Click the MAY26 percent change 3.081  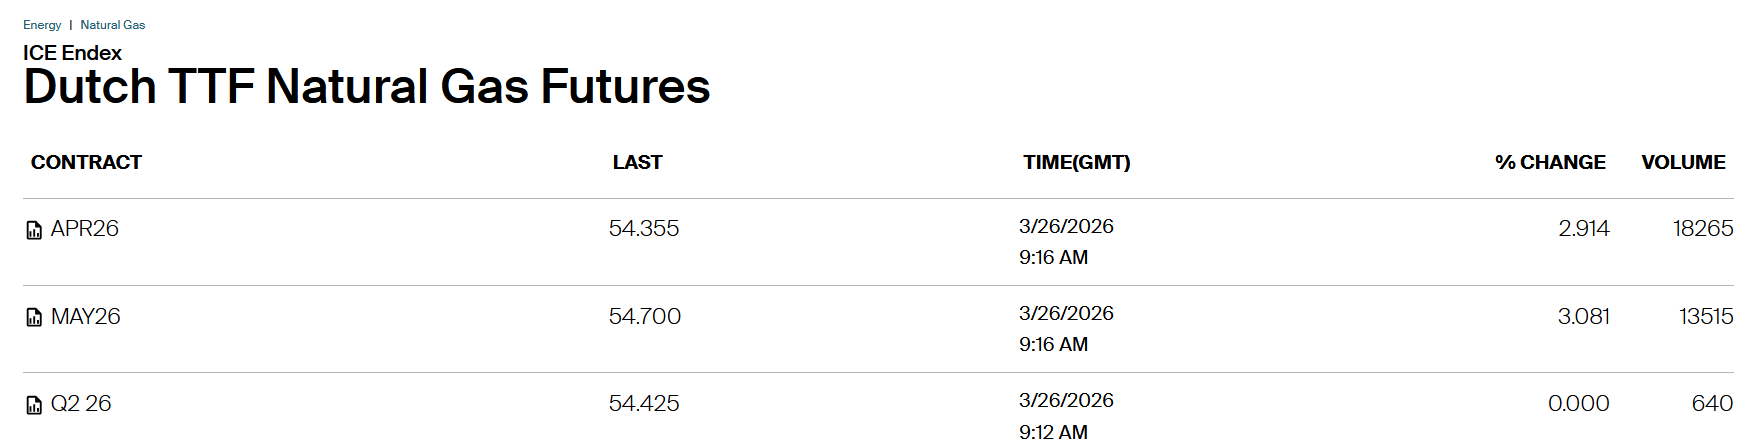pyautogui.click(x=1584, y=317)
